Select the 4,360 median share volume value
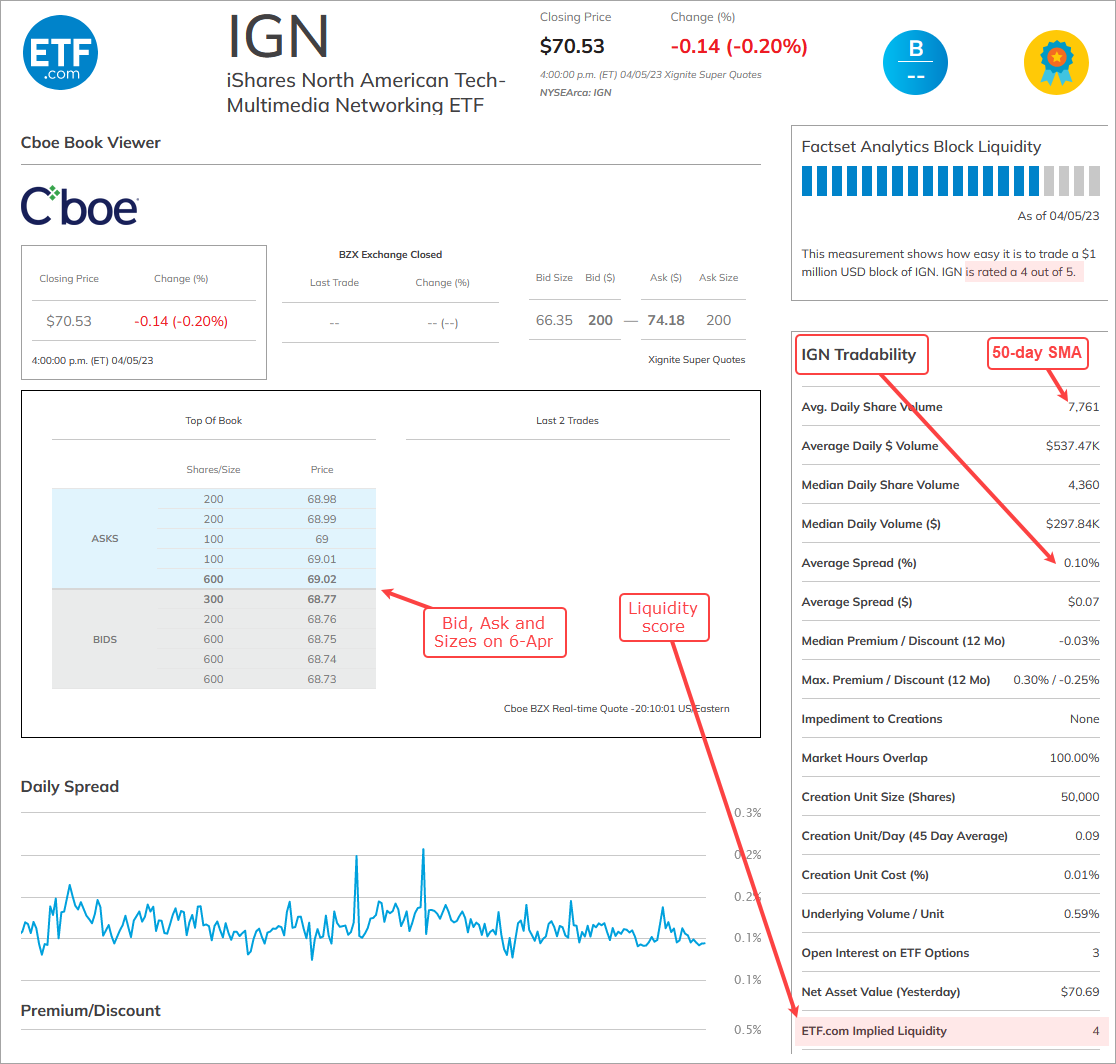 click(x=1083, y=485)
